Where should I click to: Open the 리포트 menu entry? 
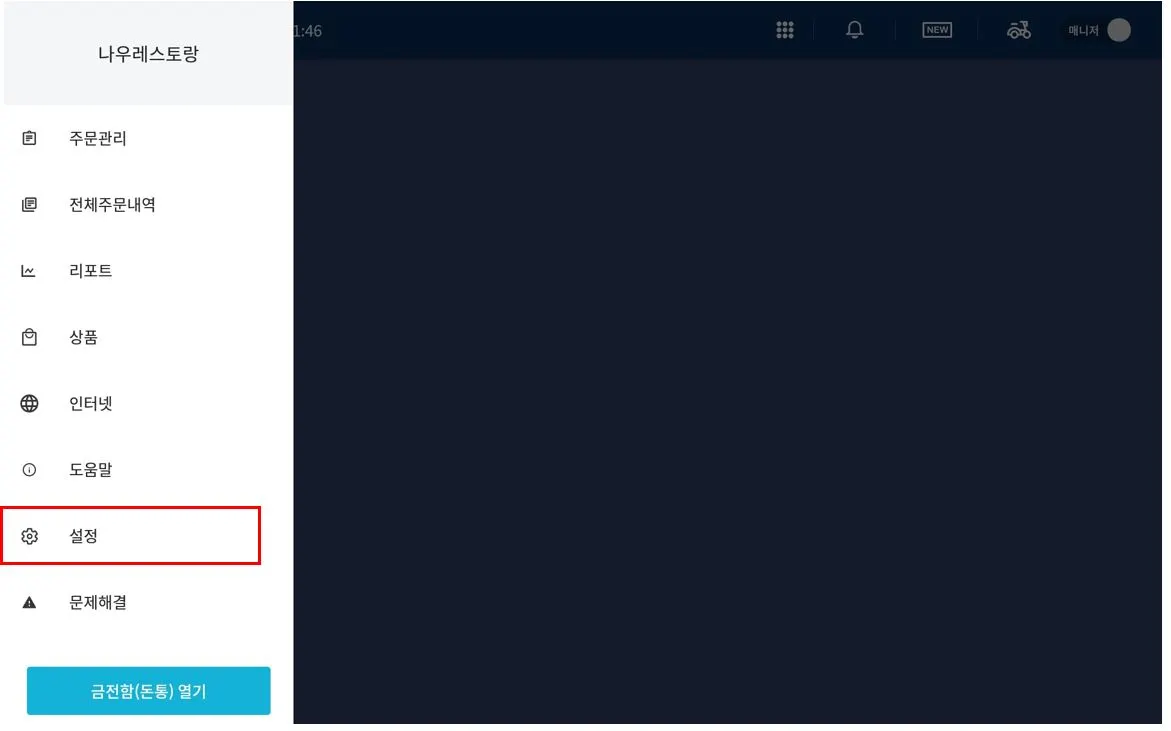pyautogui.click(x=148, y=271)
